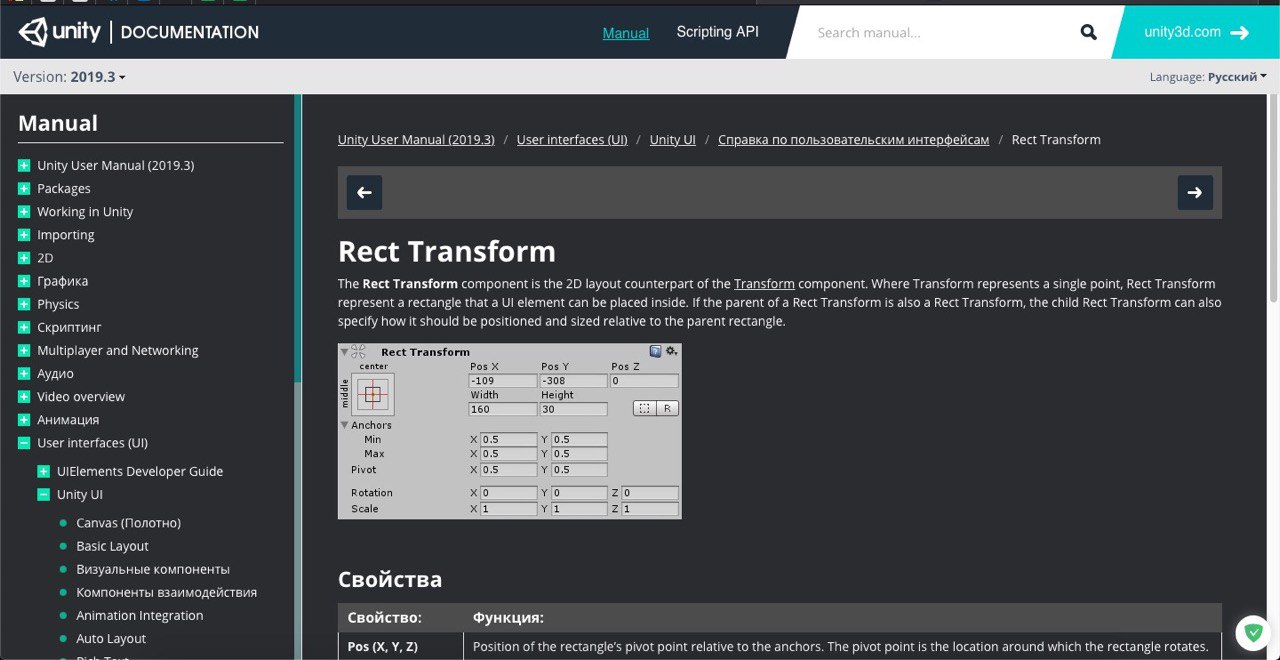The image size is (1280, 660).
Task: Click the Unity logo in header
Action: (x=59, y=32)
